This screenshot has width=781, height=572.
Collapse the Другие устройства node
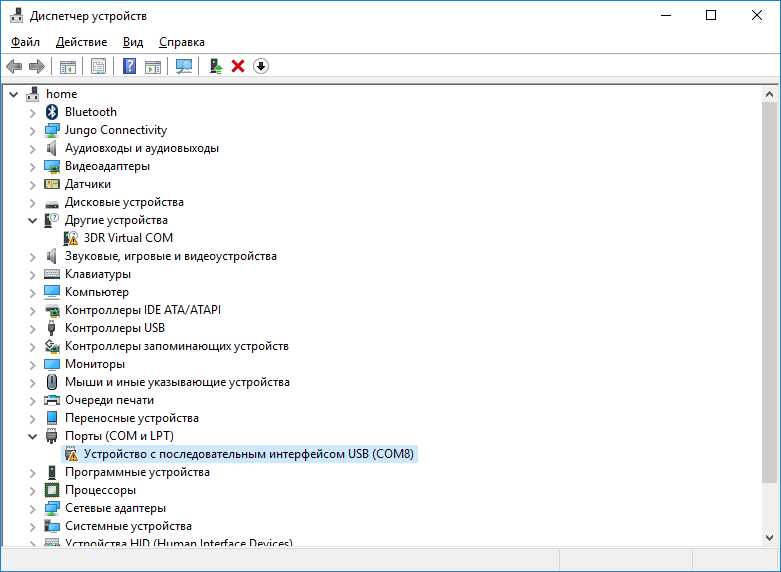pyautogui.click(x=32, y=220)
